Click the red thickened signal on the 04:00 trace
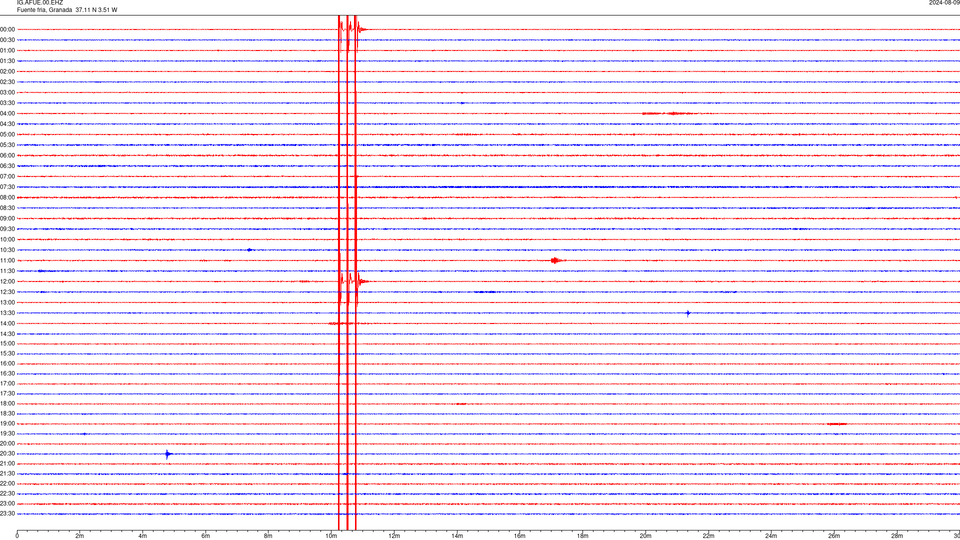Screen dimensions: 960x540 tap(667, 113)
